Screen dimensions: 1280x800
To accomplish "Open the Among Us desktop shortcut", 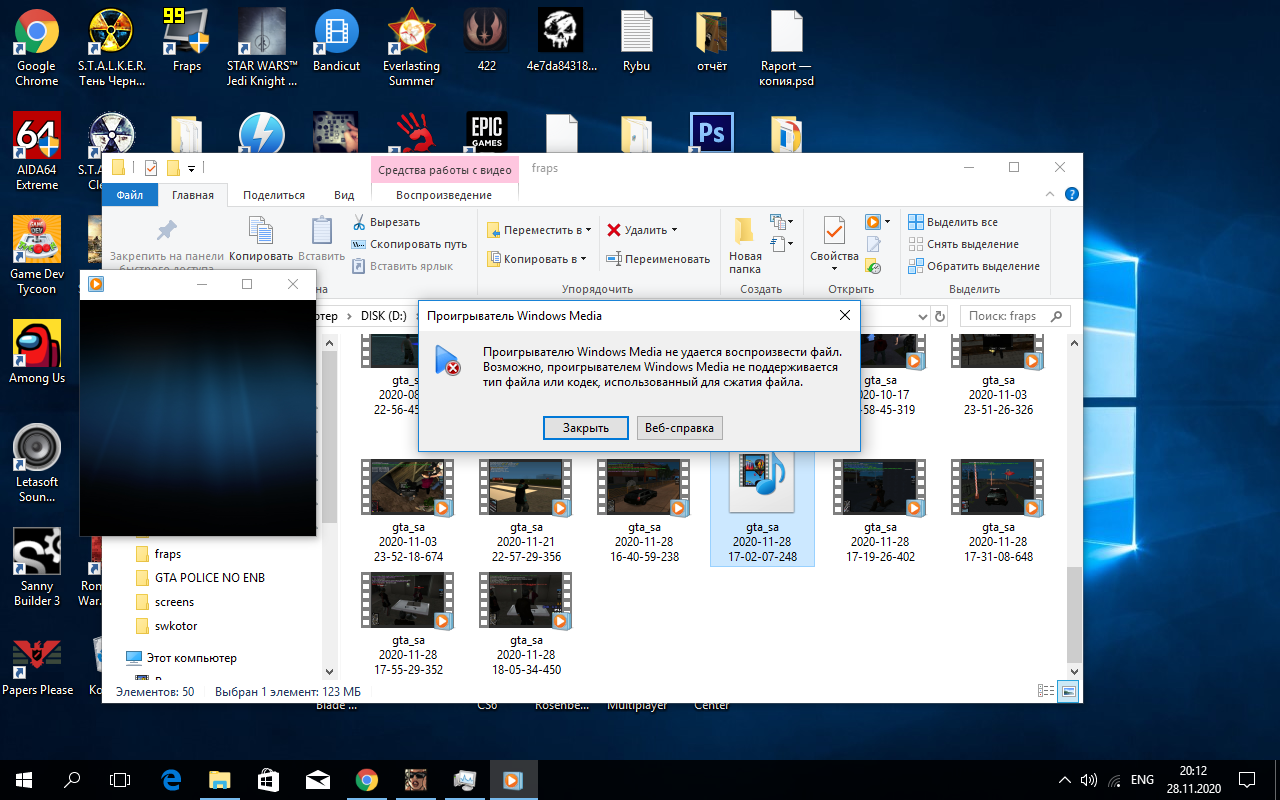I will click(37, 352).
